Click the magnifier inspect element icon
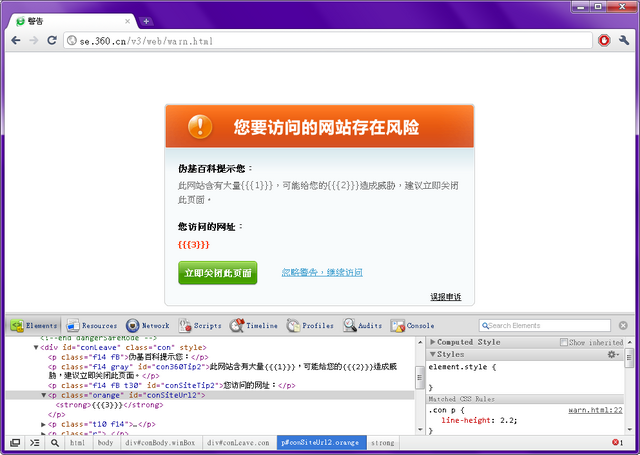 point(55,442)
